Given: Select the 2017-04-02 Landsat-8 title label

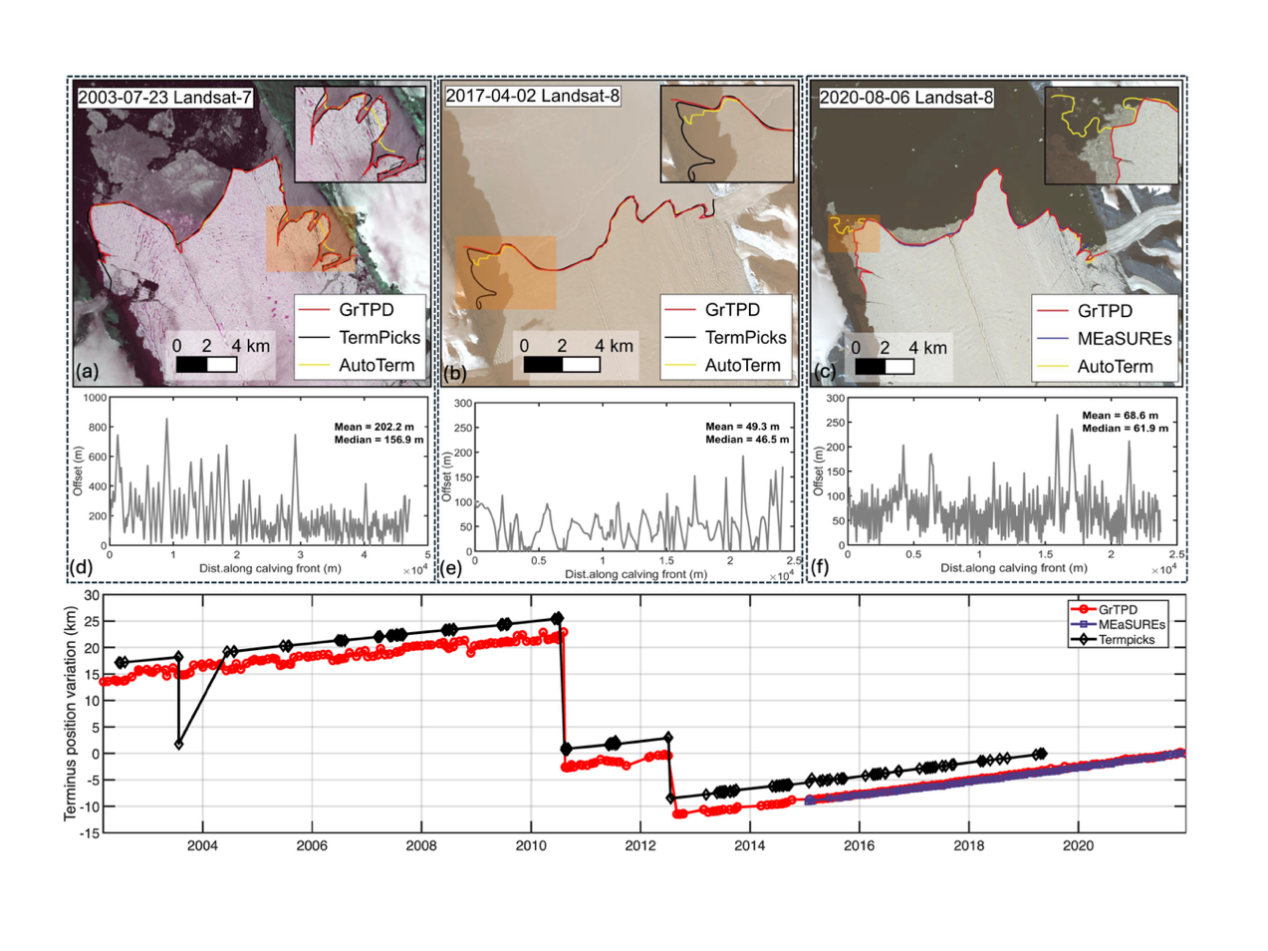Looking at the screenshot, I should pyautogui.click(x=533, y=98).
